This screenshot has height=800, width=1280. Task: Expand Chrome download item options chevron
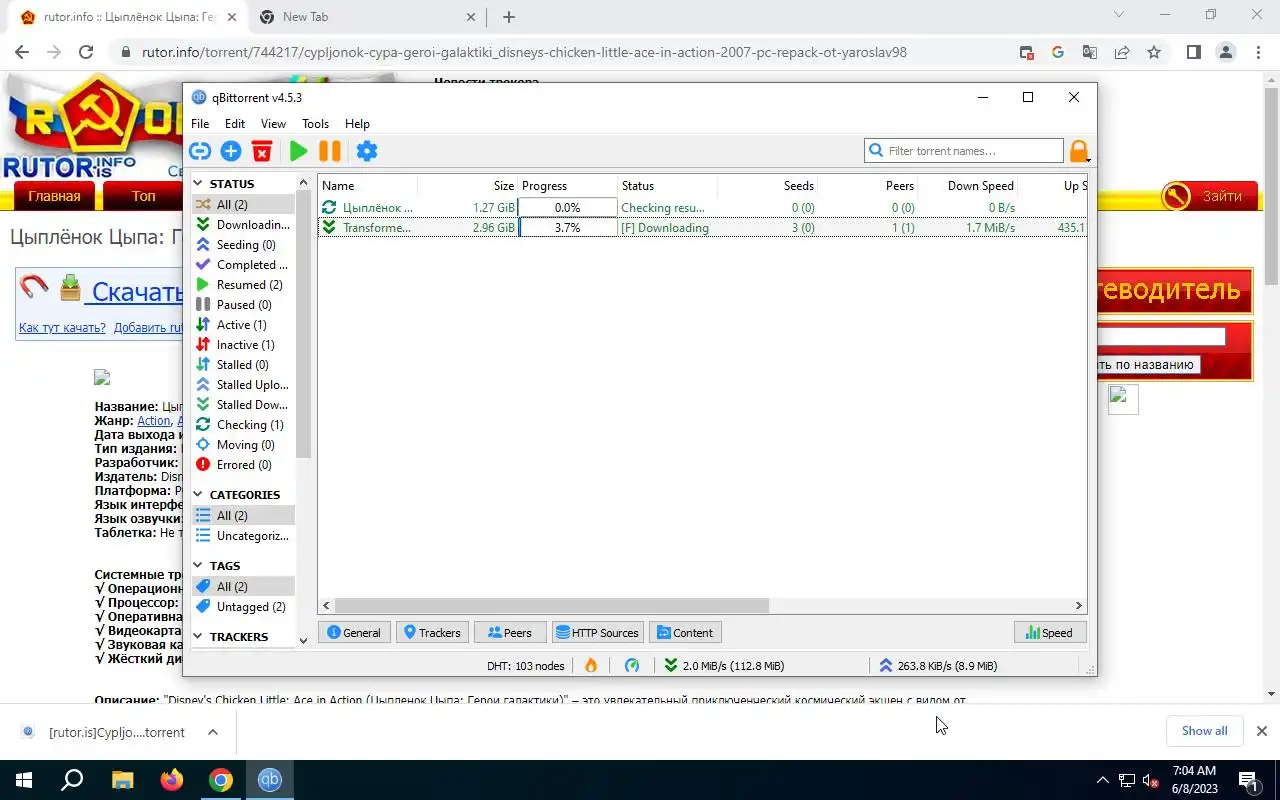[x=213, y=732]
